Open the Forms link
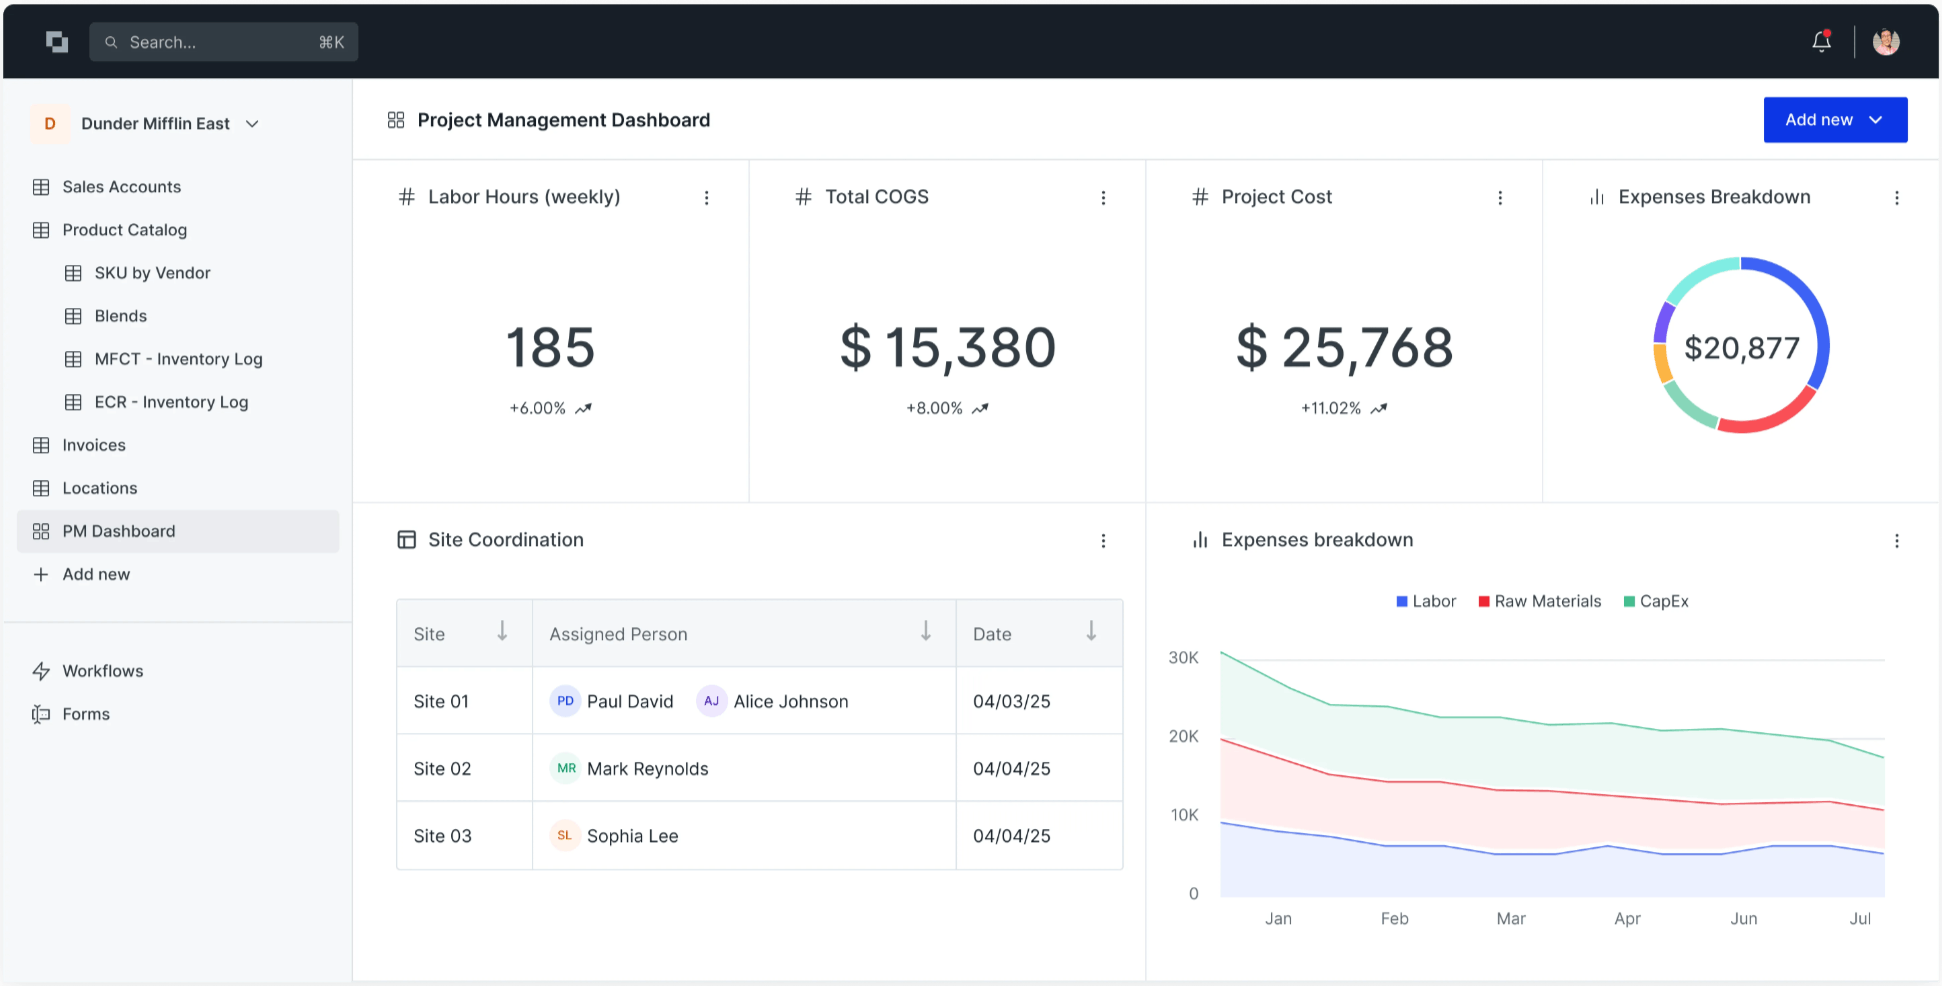1942x986 pixels. point(86,714)
